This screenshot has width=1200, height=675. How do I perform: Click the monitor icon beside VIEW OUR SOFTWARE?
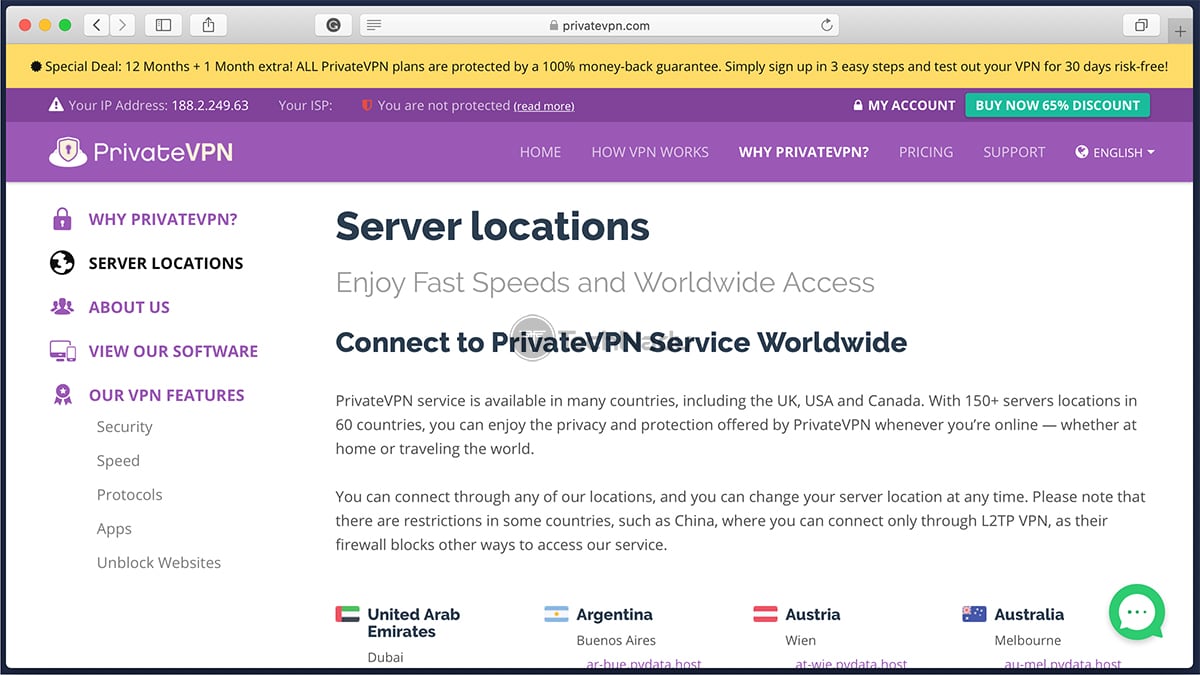61,350
